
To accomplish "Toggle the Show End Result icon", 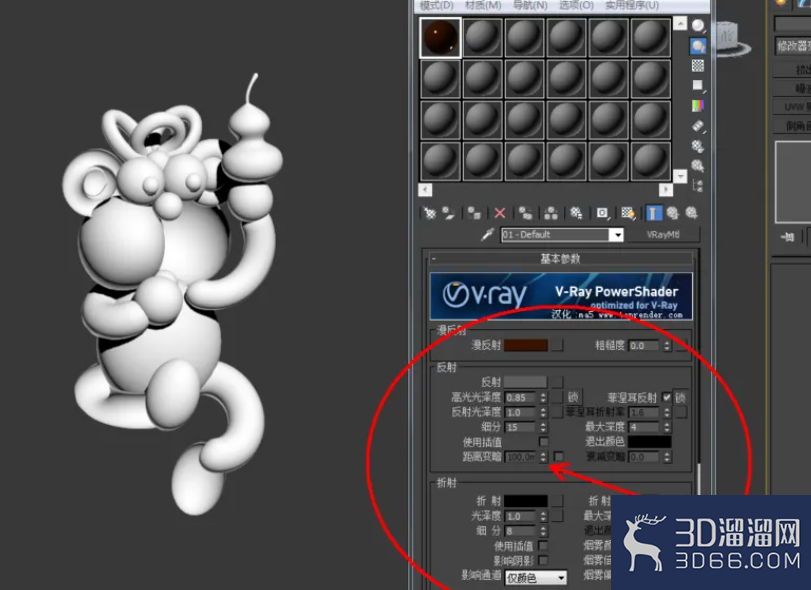I will point(653,213).
